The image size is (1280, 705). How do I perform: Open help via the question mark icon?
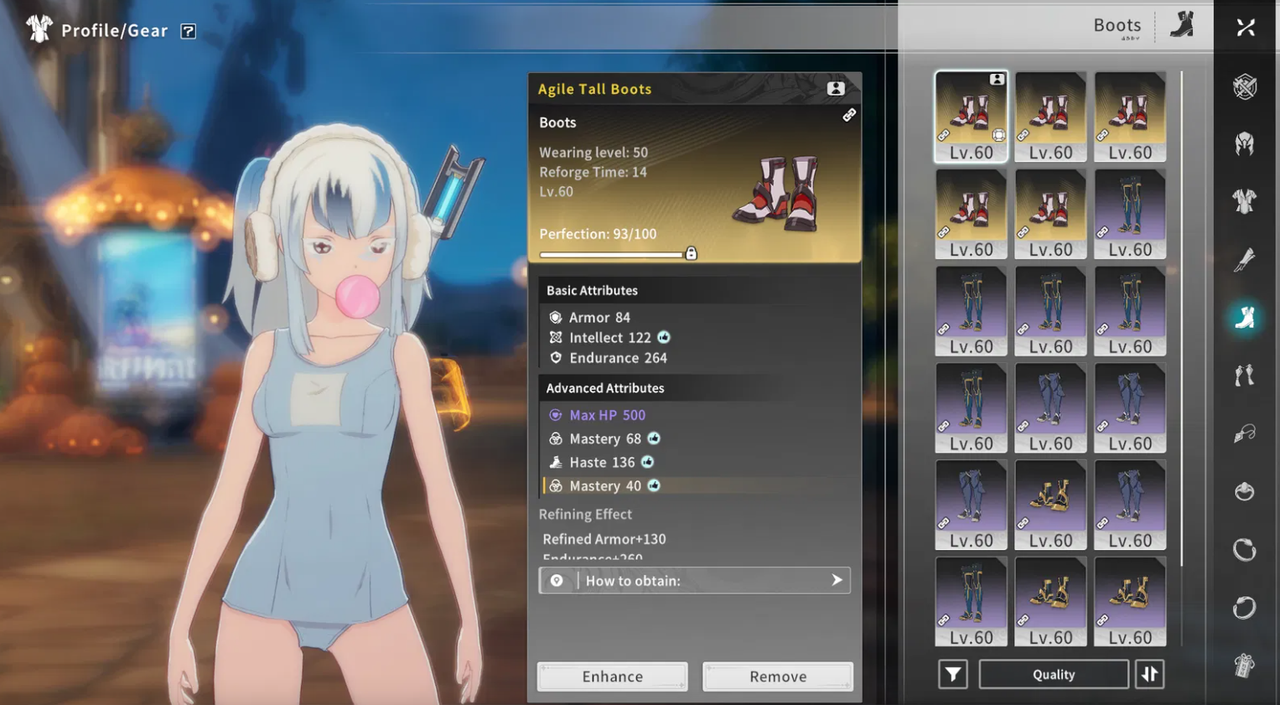(x=188, y=31)
